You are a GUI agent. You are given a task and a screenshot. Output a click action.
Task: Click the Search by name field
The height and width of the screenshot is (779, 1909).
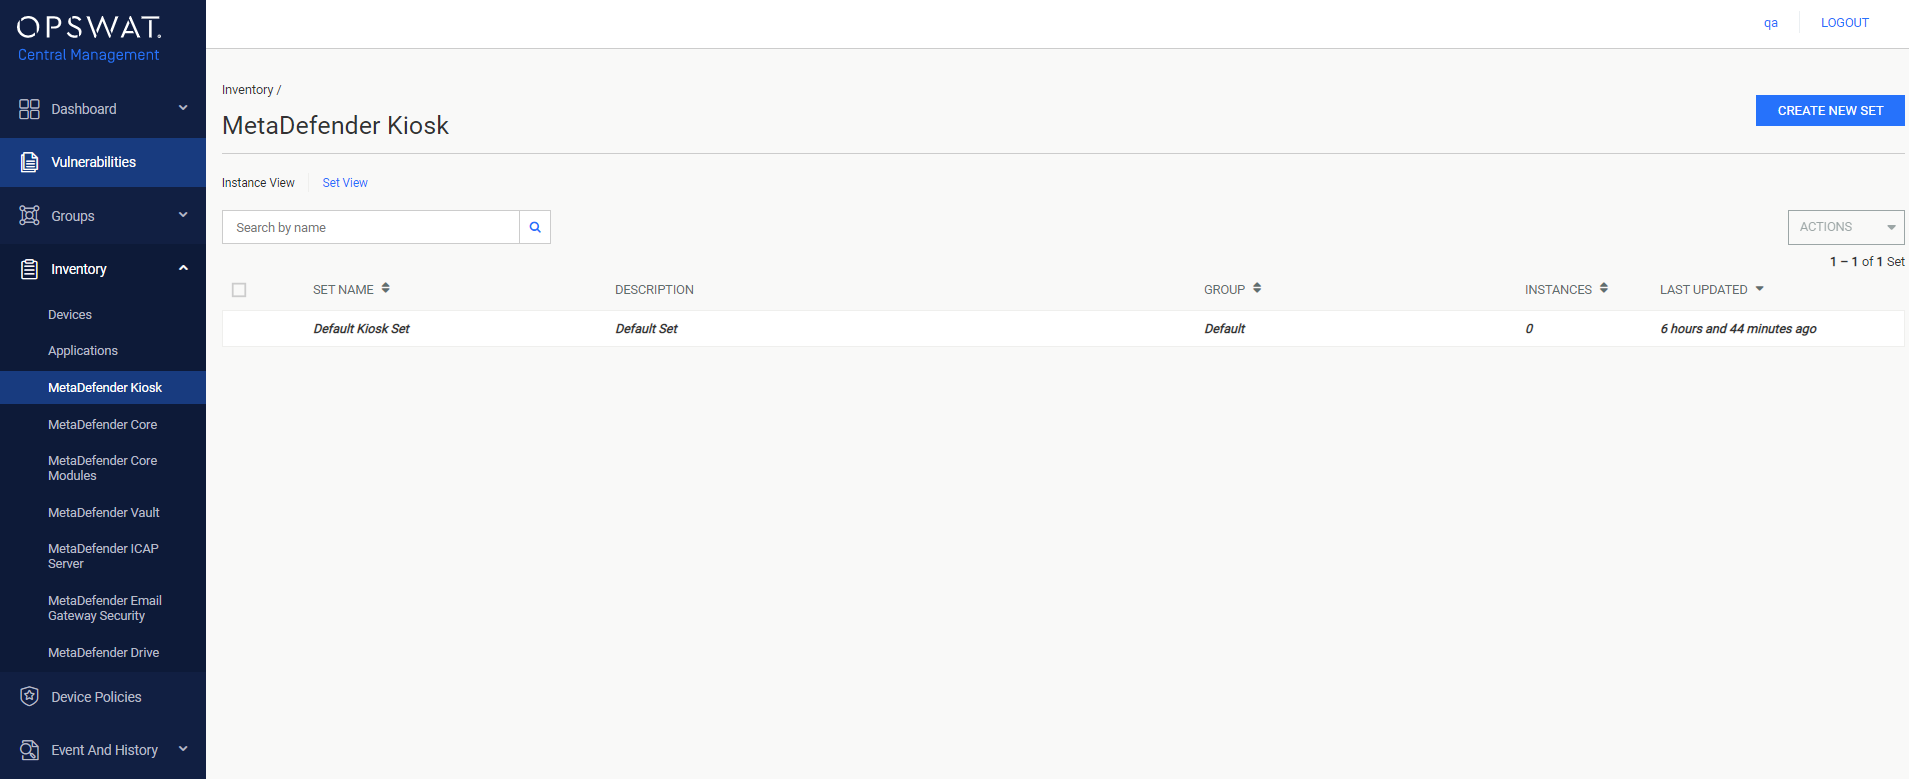pyautogui.click(x=371, y=227)
